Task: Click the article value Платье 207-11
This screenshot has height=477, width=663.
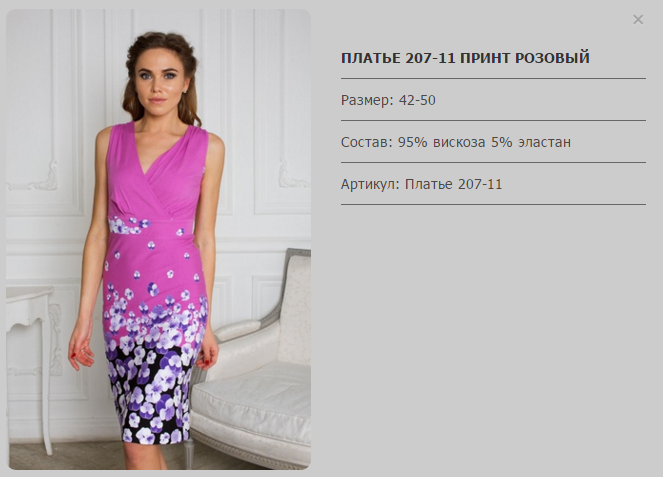Action: pyautogui.click(x=454, y=184)
